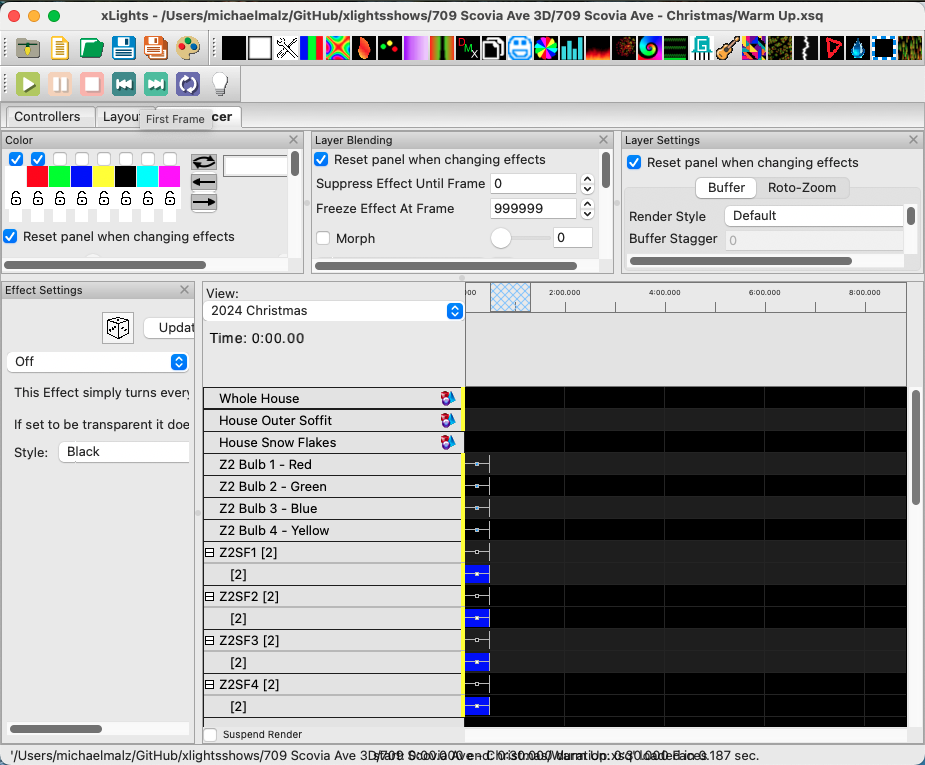The image size is (925, 765).
Task: Enable the checkbox above the green color swatch
Action: (x=60, y=159)
